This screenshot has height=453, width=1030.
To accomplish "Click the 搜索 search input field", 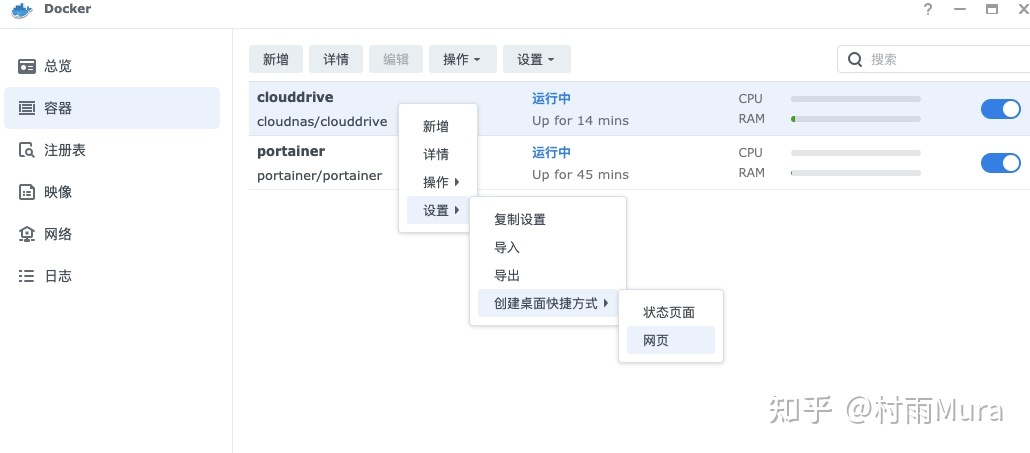I will [x=940, y=59].
